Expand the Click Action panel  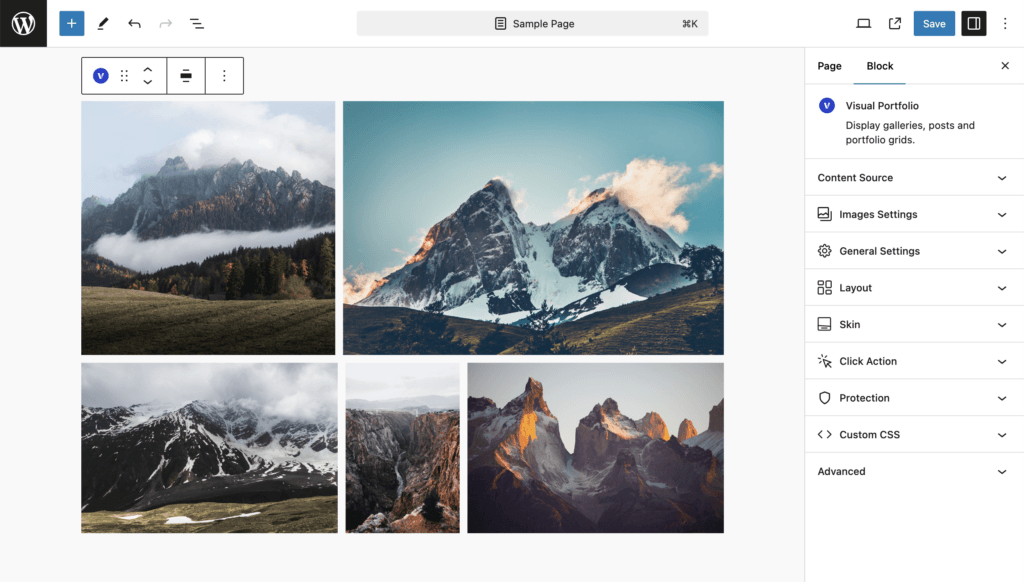(914, 361)
